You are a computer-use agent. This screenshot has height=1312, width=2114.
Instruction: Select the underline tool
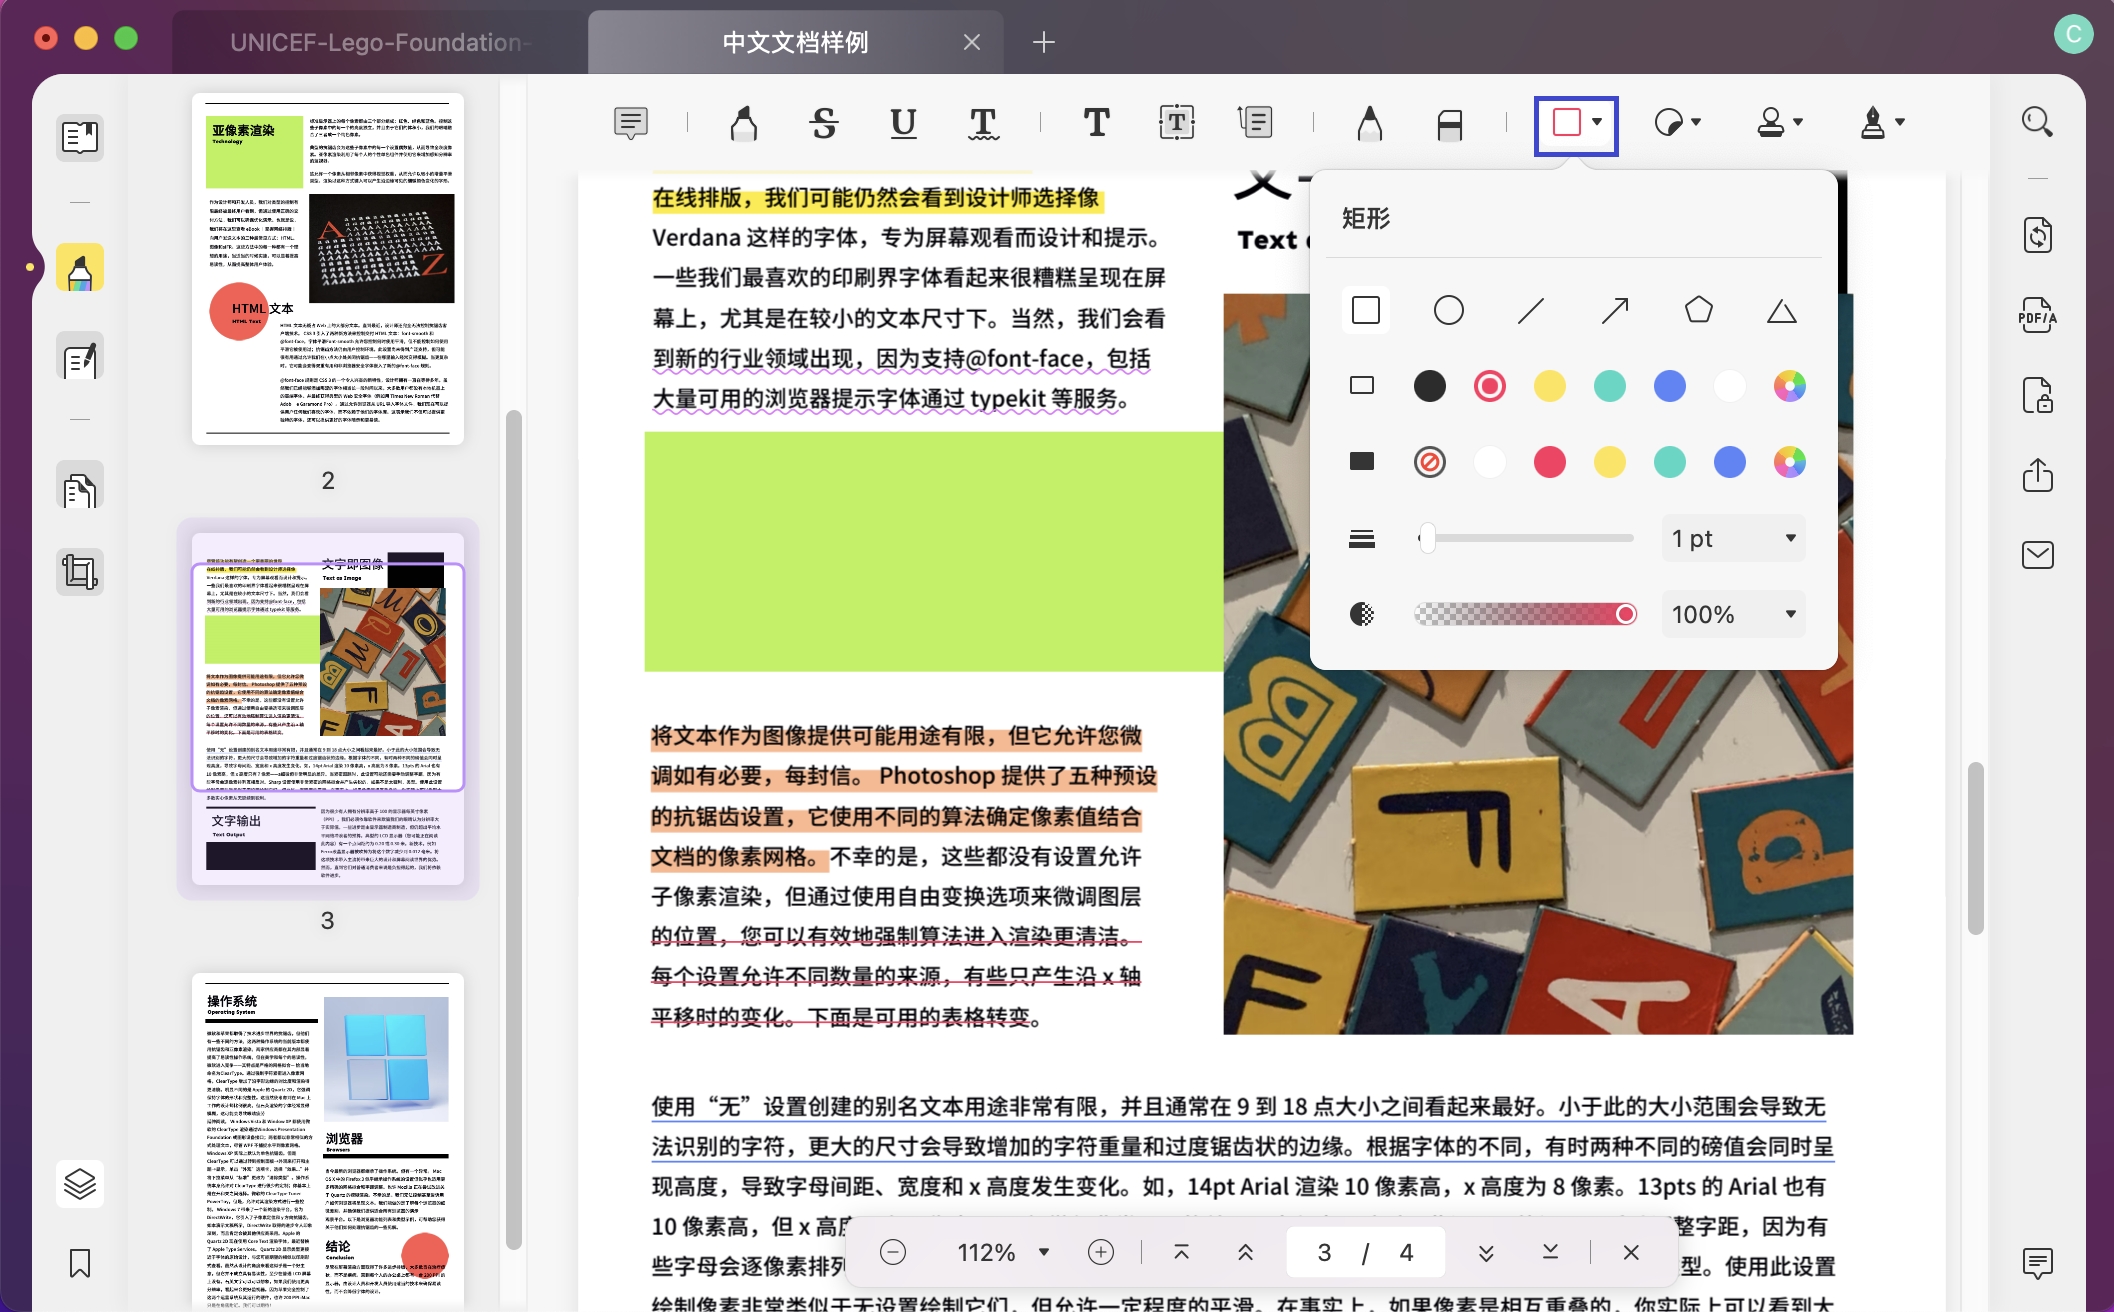tap(903, 123)
